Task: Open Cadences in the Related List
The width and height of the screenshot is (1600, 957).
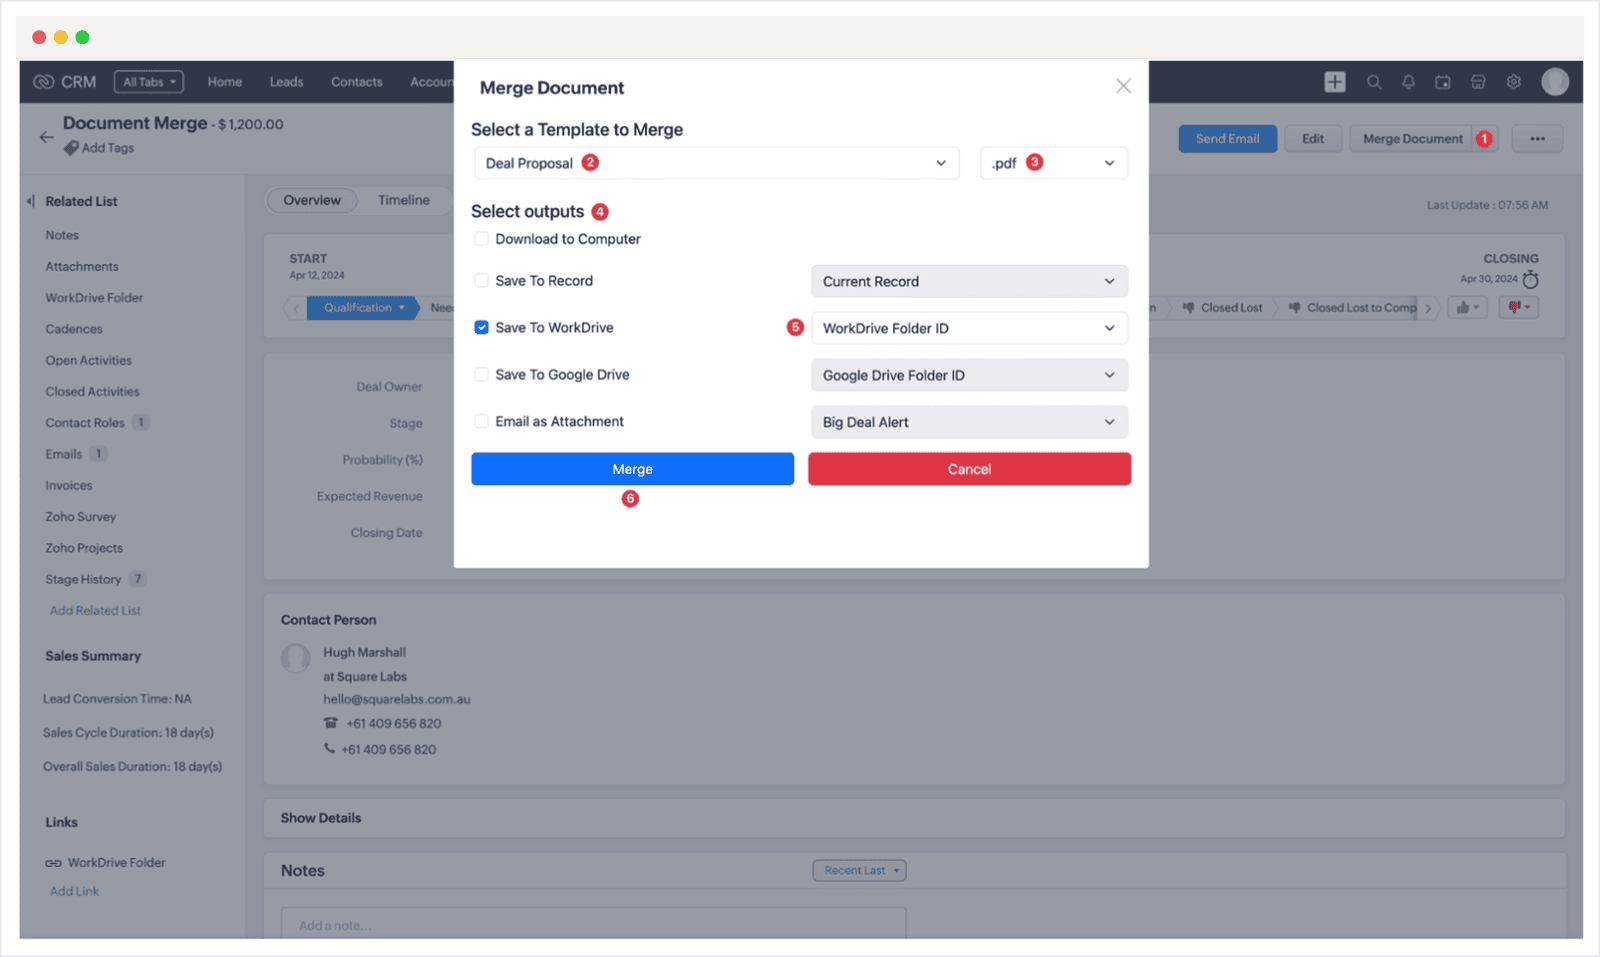Action: tap(74, 329)
